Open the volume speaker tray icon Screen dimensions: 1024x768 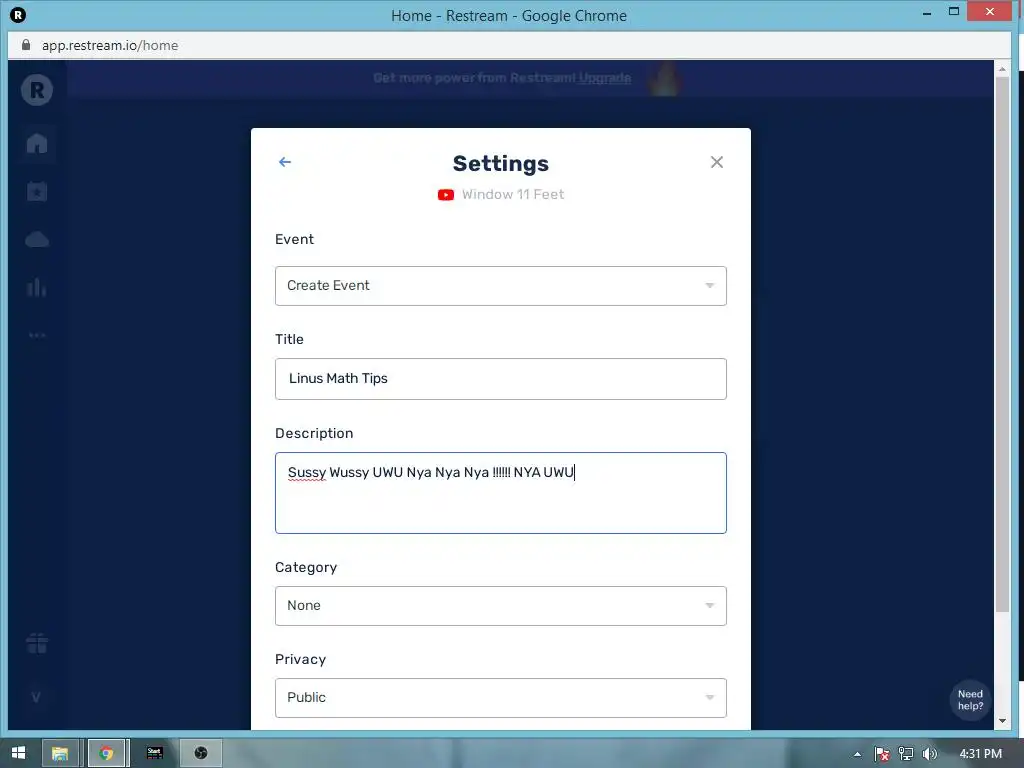click(x=929, y=754)
